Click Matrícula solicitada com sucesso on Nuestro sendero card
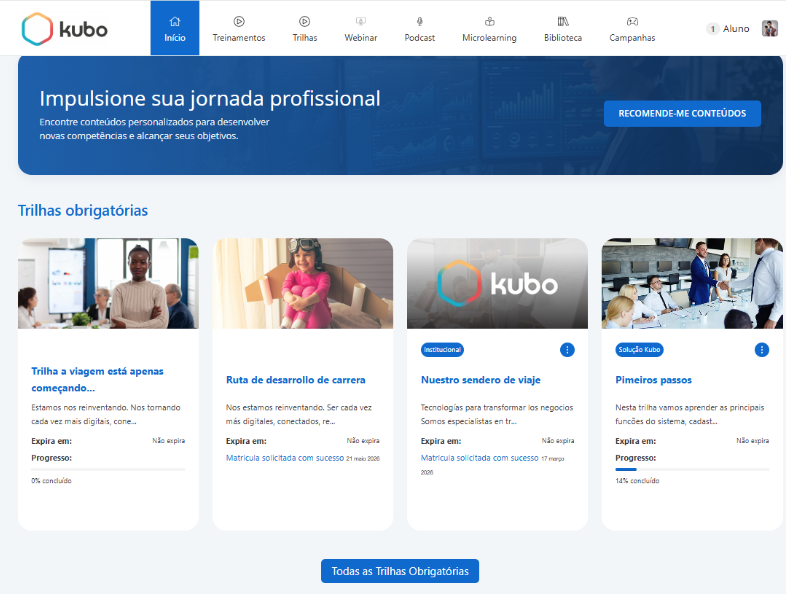 coord(480,458)
